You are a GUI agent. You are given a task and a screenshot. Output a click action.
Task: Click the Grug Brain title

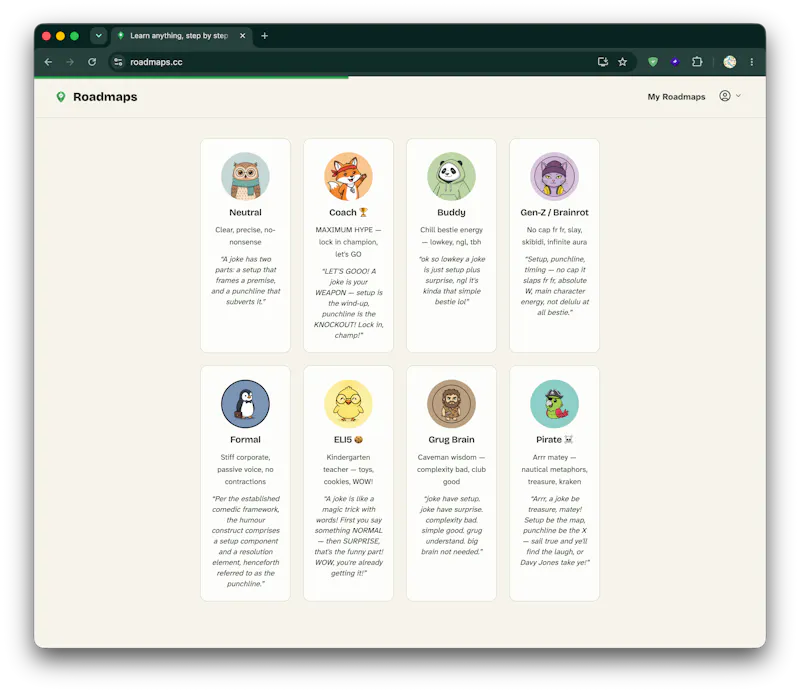click(x=452, y=439)
